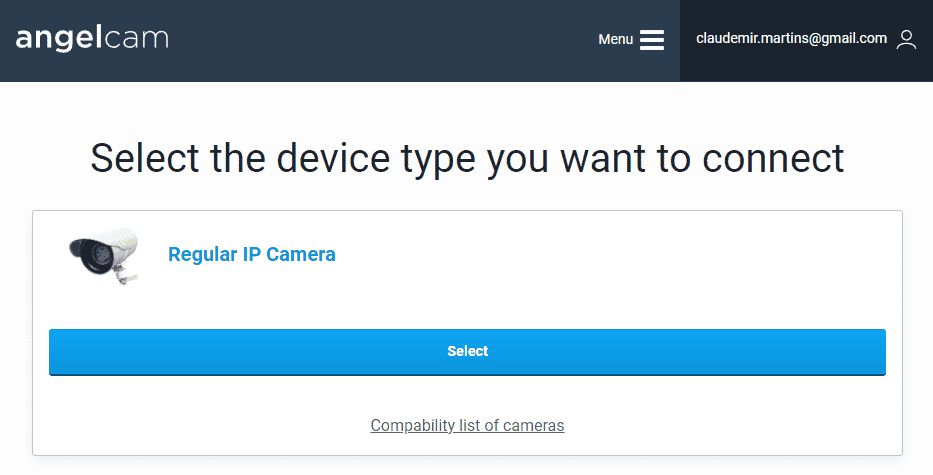Open the Compability list of cameras link
933x475 pixels.
click(467, 426)
